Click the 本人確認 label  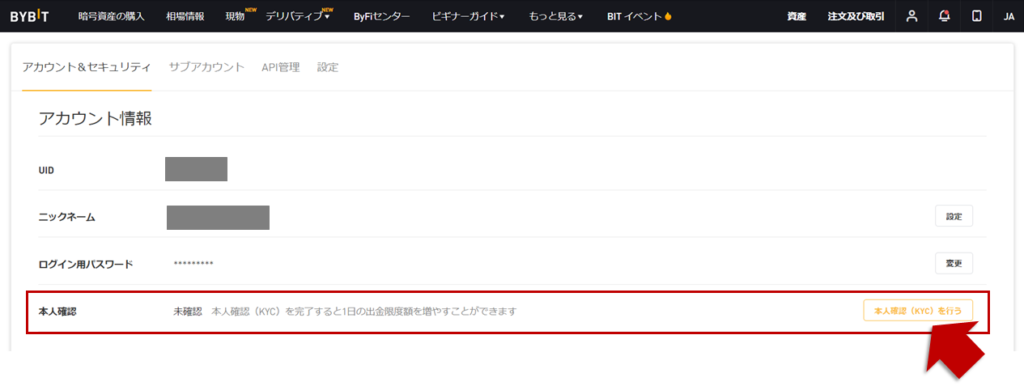tap(57, 312)
